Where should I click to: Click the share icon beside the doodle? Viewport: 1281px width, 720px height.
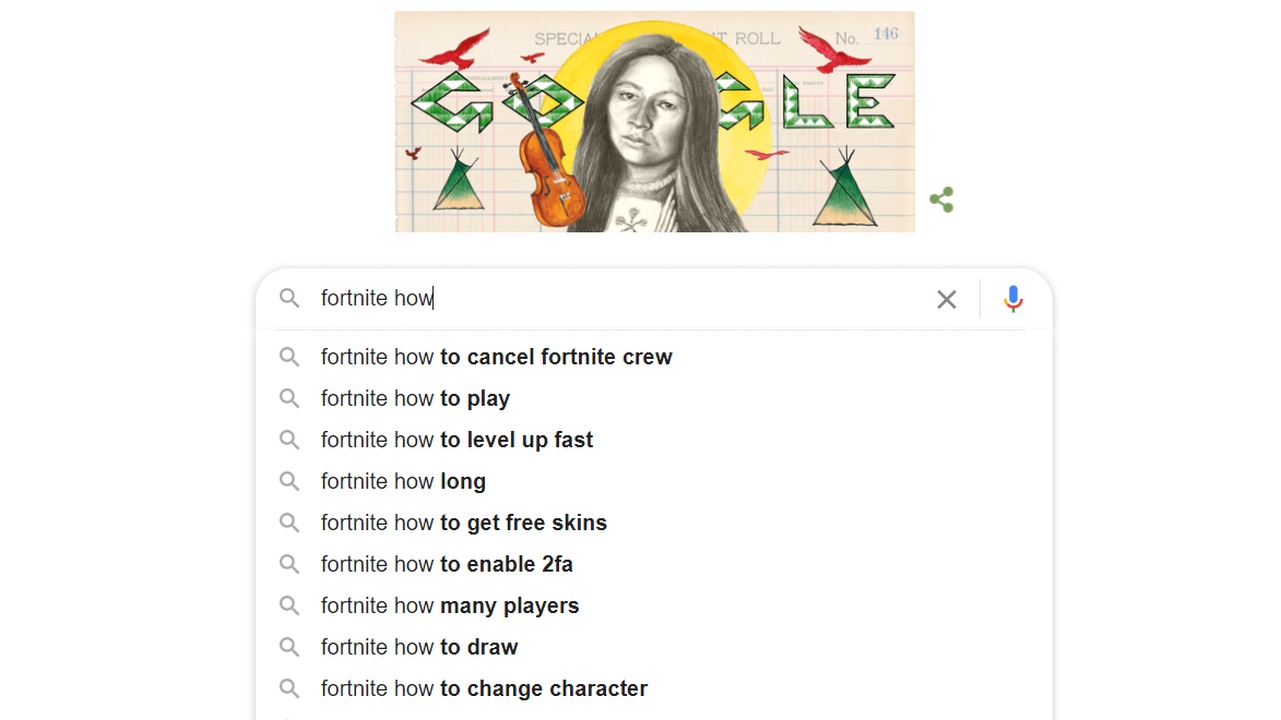pyautogui.click(x=941, y=199)
